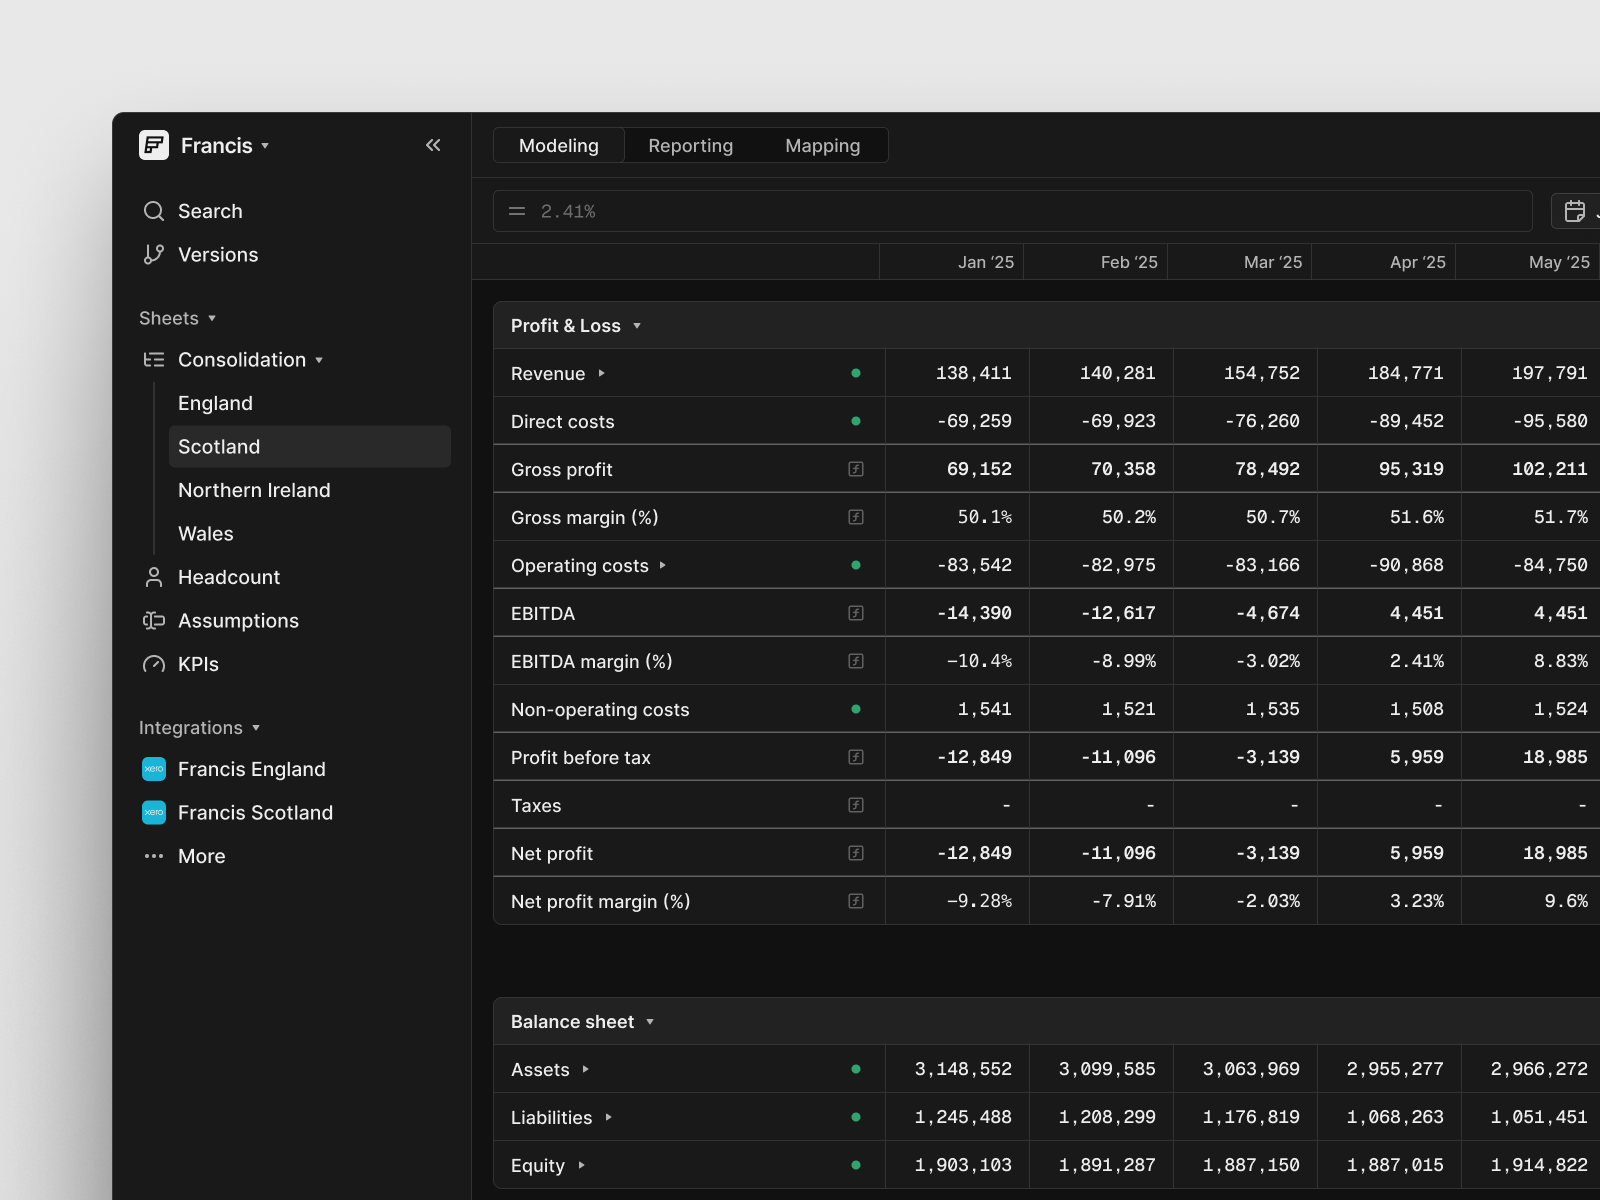The height and width of the screenshot is (1200, 1600).
Task: Click the Assumptions icon
Action: [154, 621]
